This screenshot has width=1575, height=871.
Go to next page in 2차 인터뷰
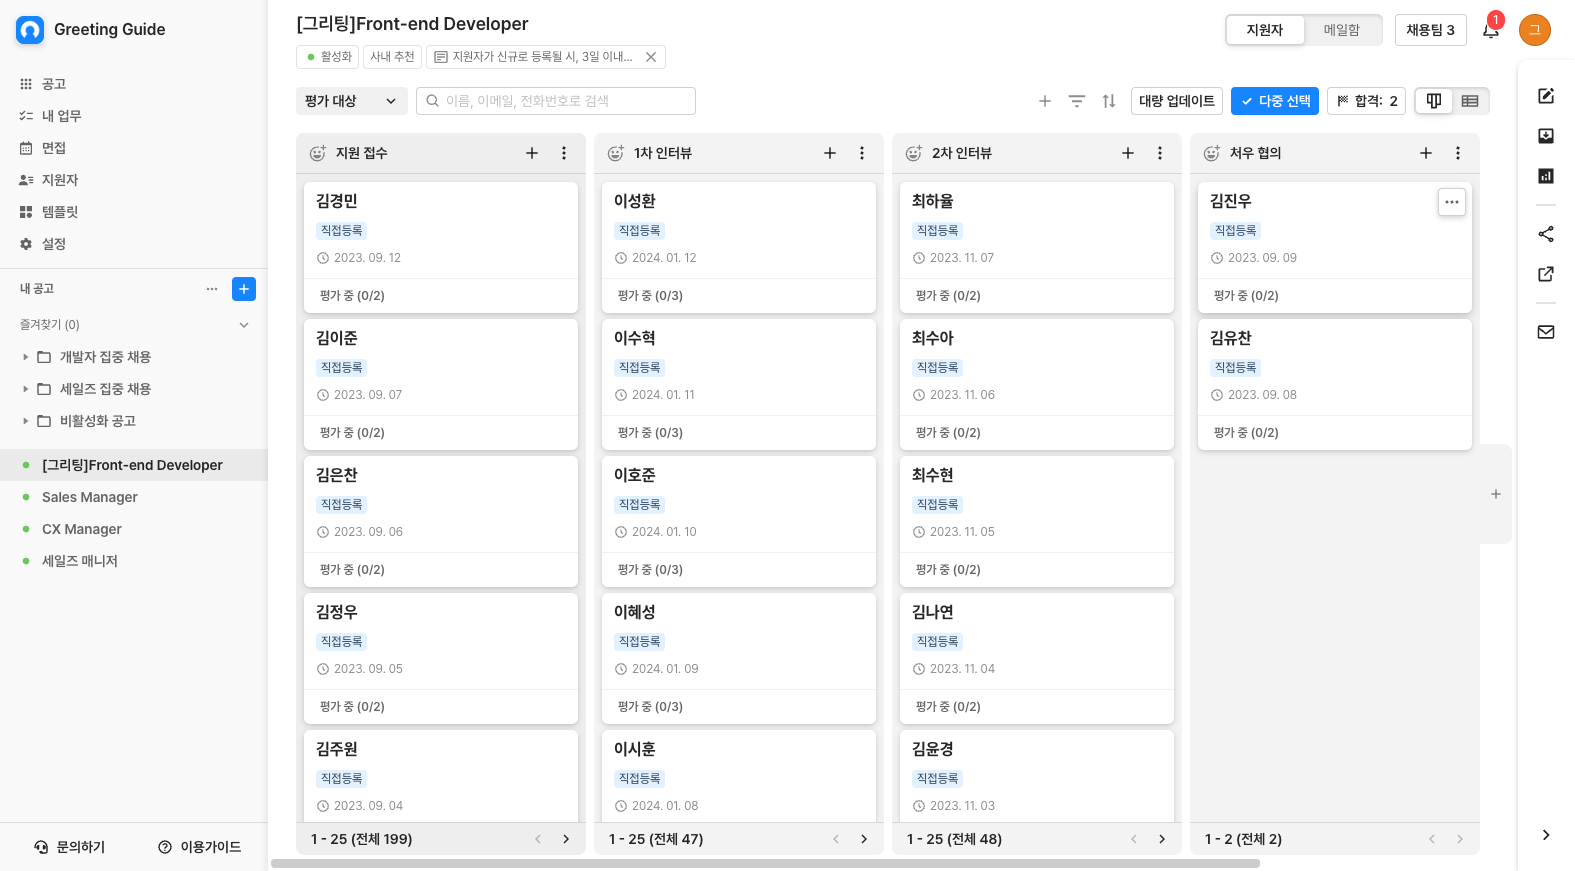click(x=1162, y=839)
